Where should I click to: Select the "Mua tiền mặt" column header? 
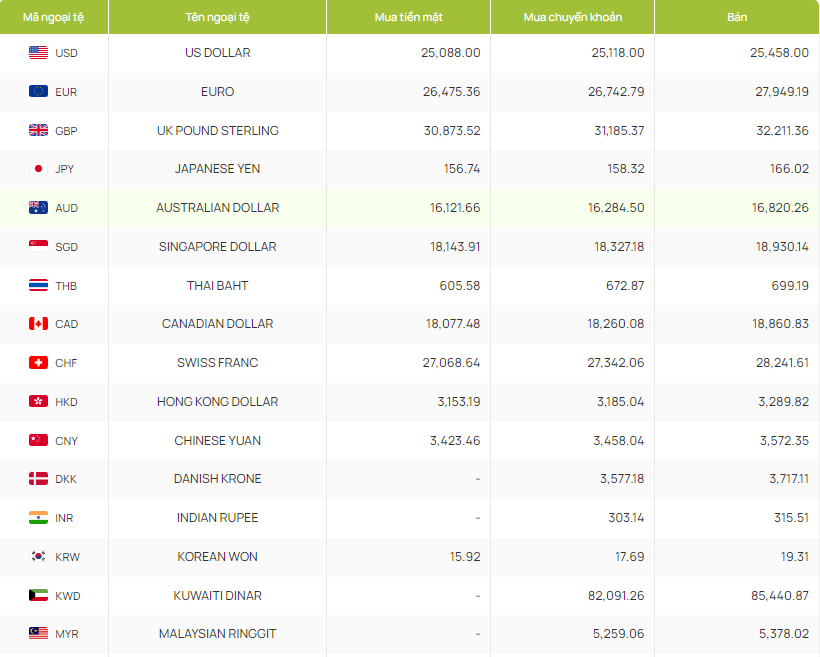408,17
